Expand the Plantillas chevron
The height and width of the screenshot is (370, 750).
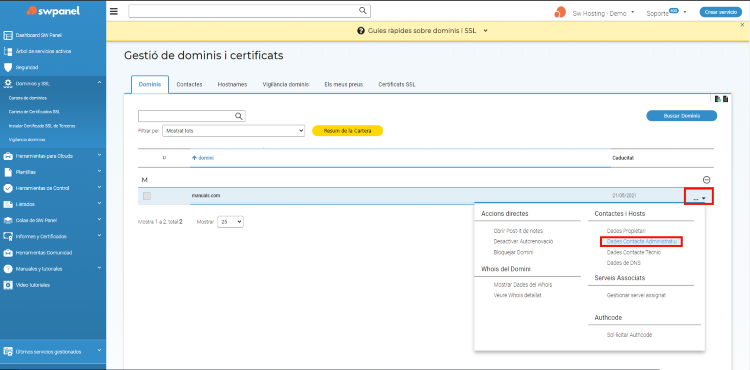(99, 172)
